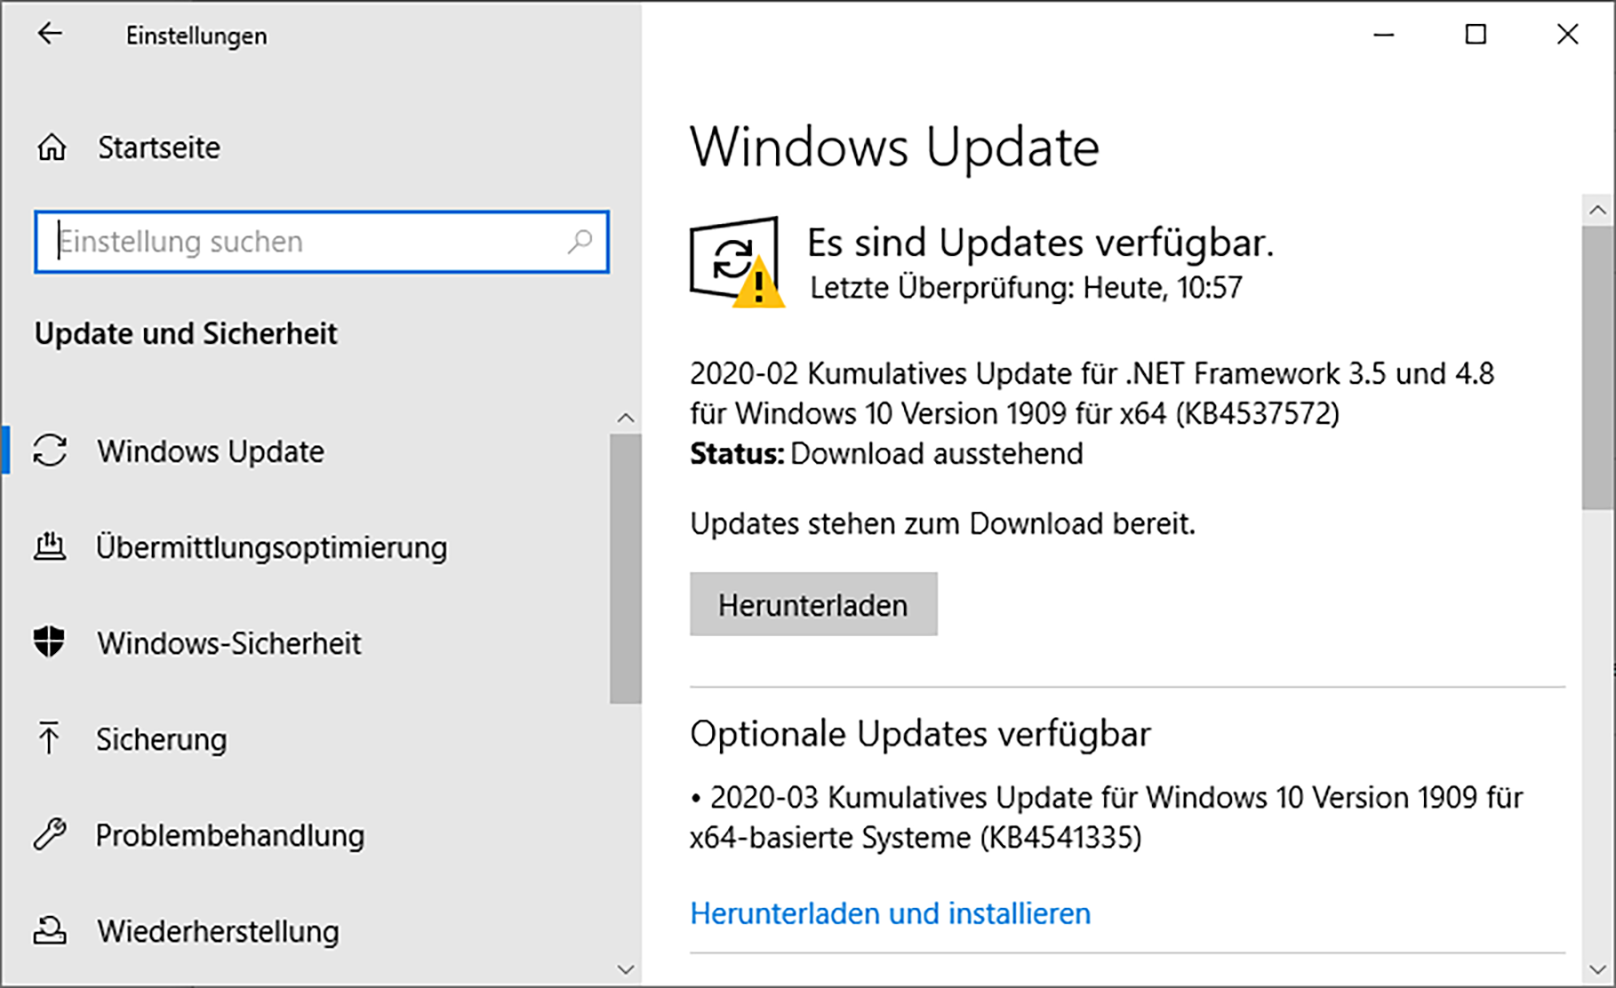Viewport: 1616px width, 988px height.
Task: Focus the Einstellung suchen search field
Action: pos(310,241)
